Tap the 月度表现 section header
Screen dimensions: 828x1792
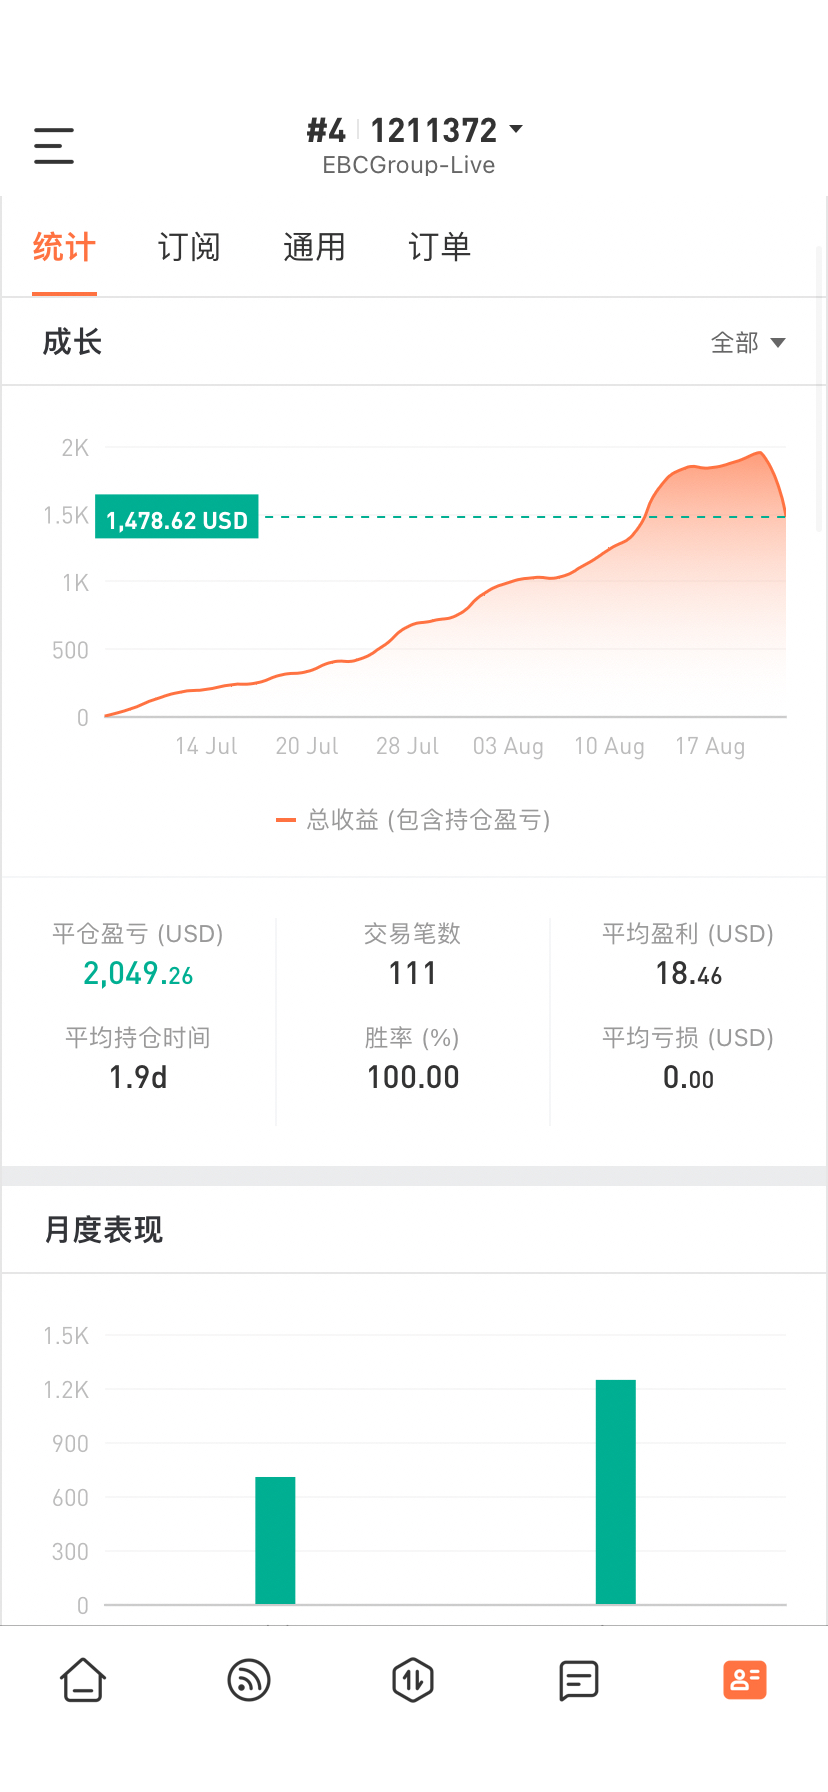104,1230
